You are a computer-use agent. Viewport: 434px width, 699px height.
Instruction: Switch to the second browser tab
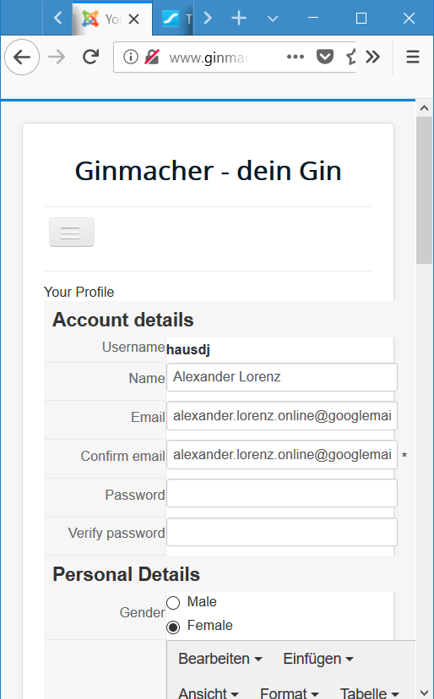(176, 19)
